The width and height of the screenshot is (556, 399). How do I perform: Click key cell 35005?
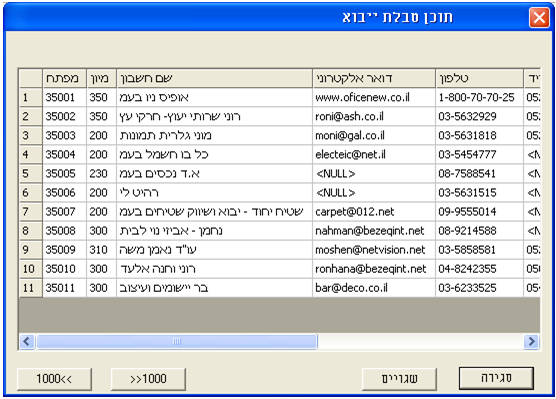[x=65, y=174]
